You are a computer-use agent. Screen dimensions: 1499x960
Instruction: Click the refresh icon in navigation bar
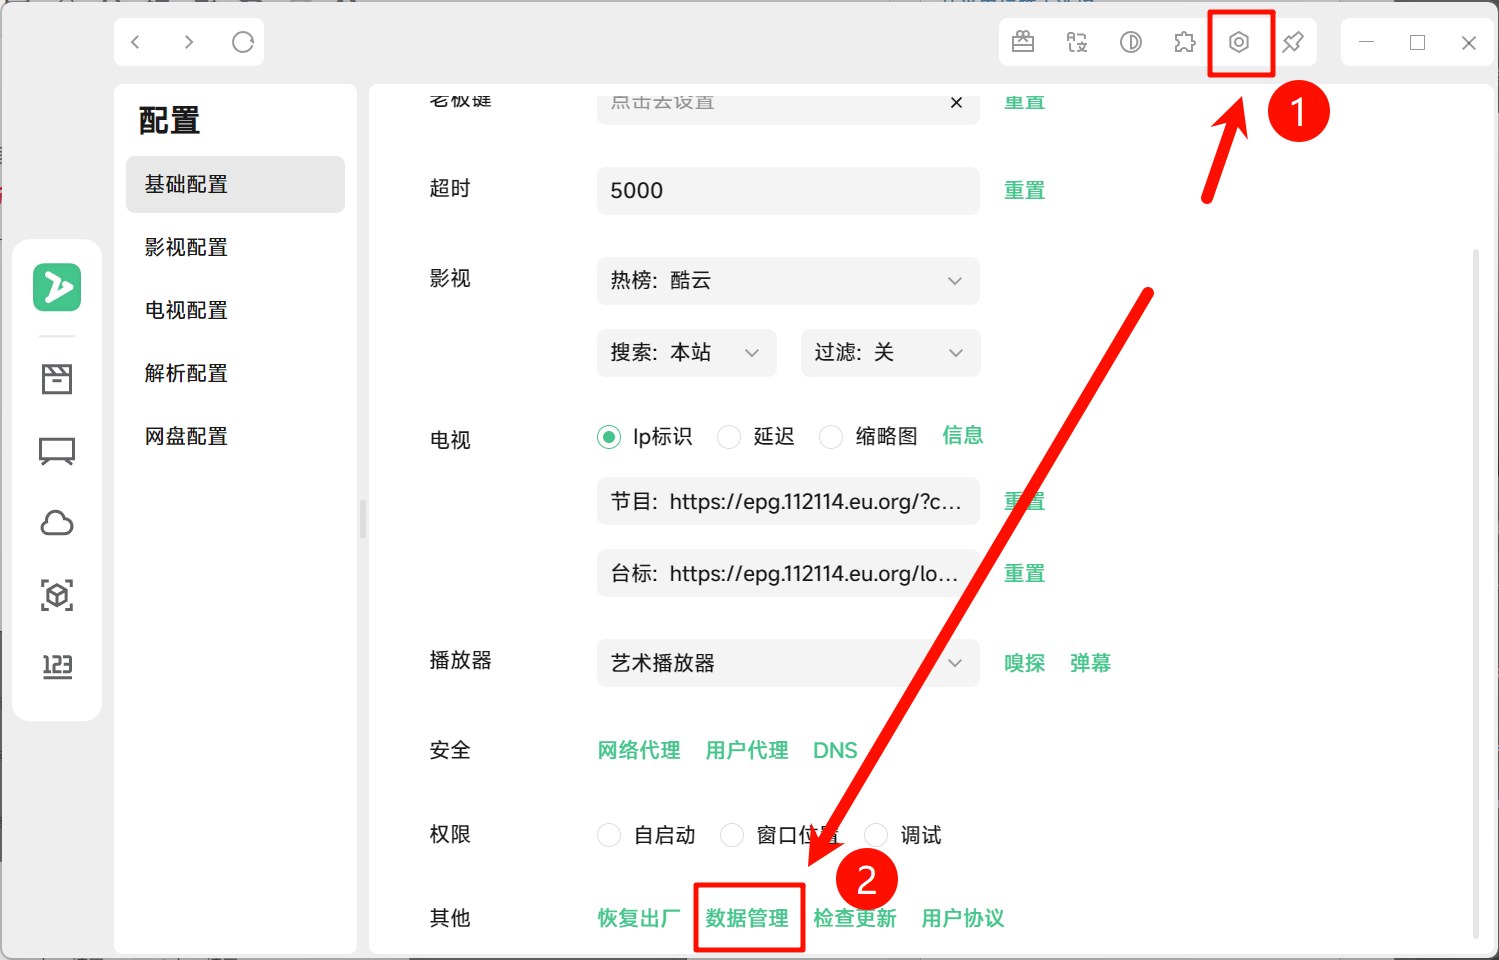[242, 42]
